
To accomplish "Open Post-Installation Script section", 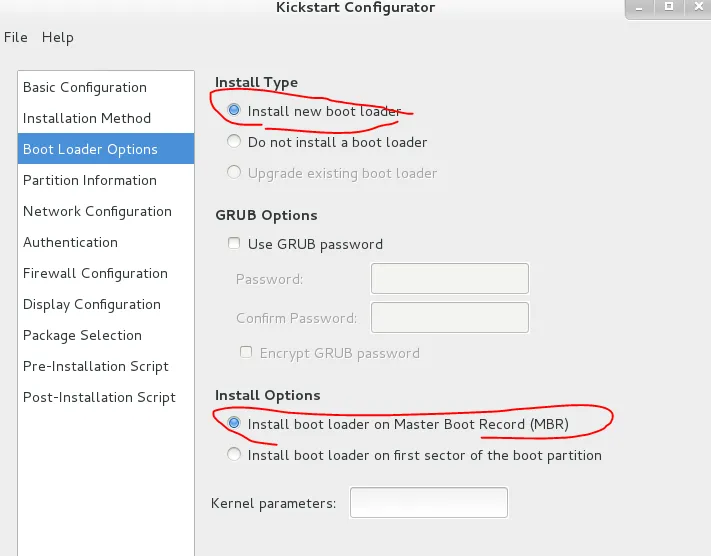I will [99, 397].
